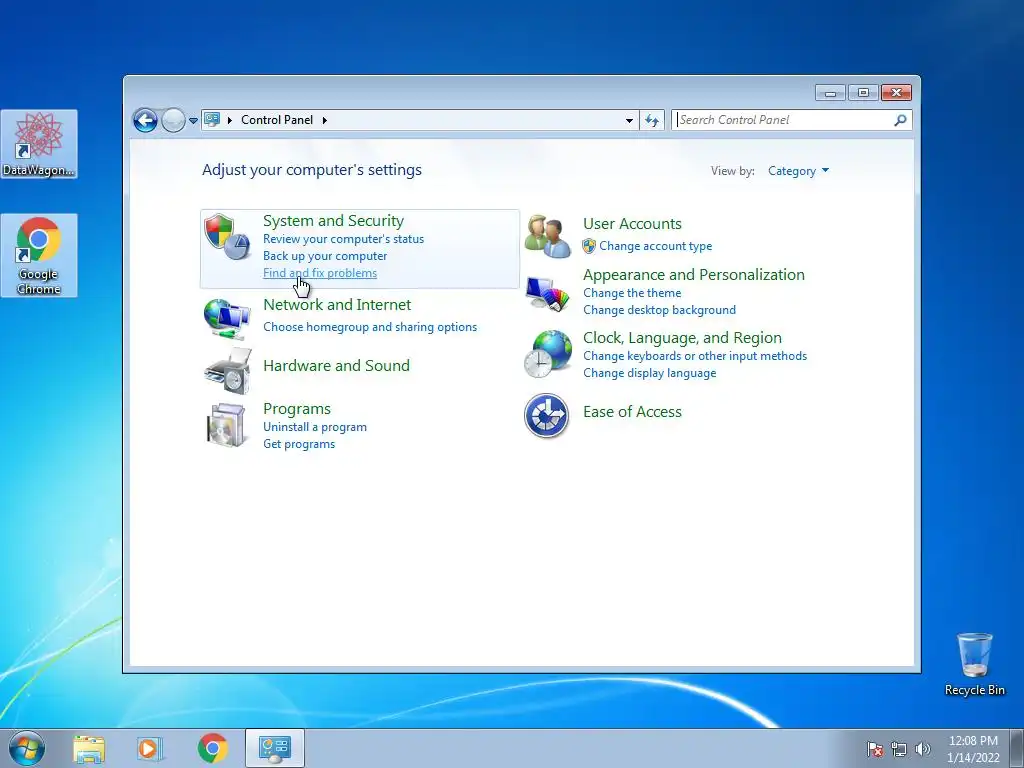1024x768 pixels.
Task: Open the System and Security shield icon
Action: click(x=227, y=236)
